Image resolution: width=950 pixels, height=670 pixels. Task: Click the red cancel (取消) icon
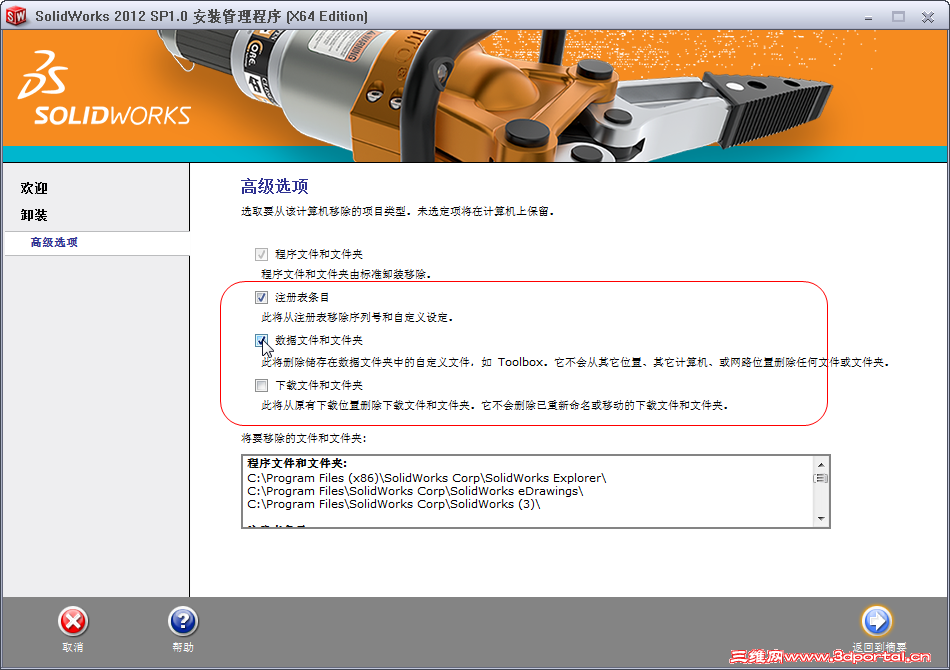coord(73,622)
